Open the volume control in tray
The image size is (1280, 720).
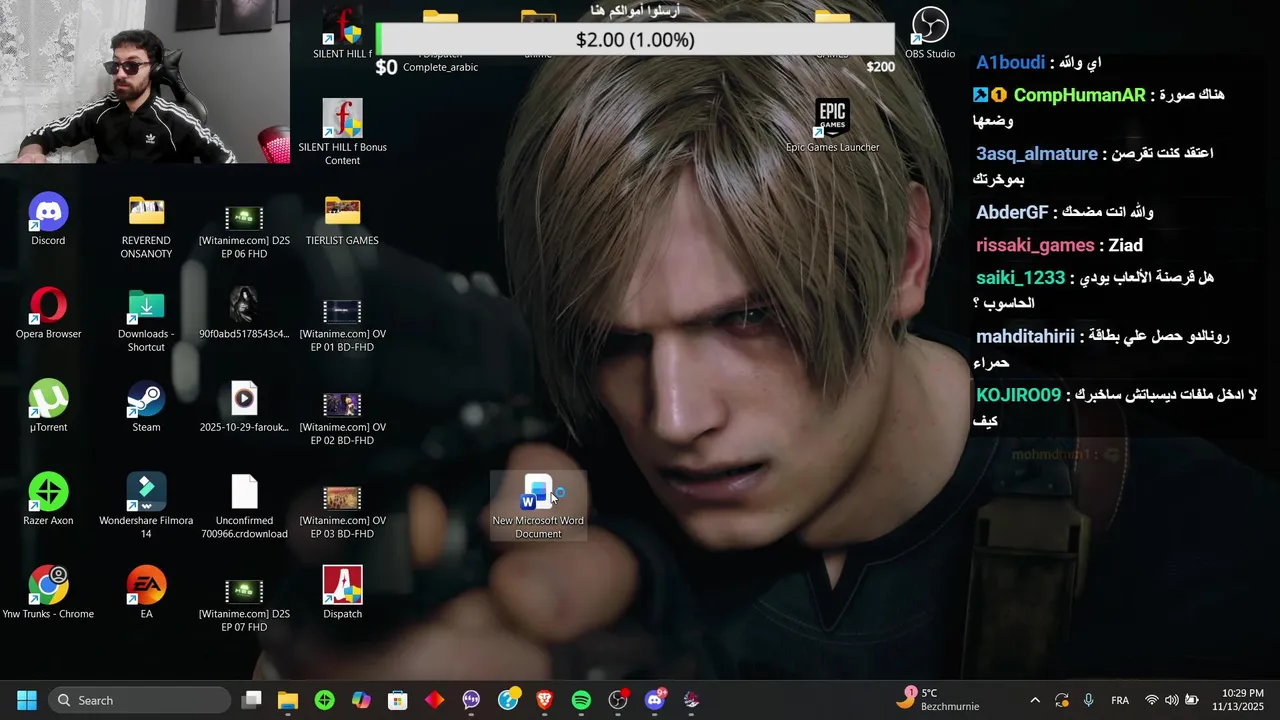[1171, 700]
